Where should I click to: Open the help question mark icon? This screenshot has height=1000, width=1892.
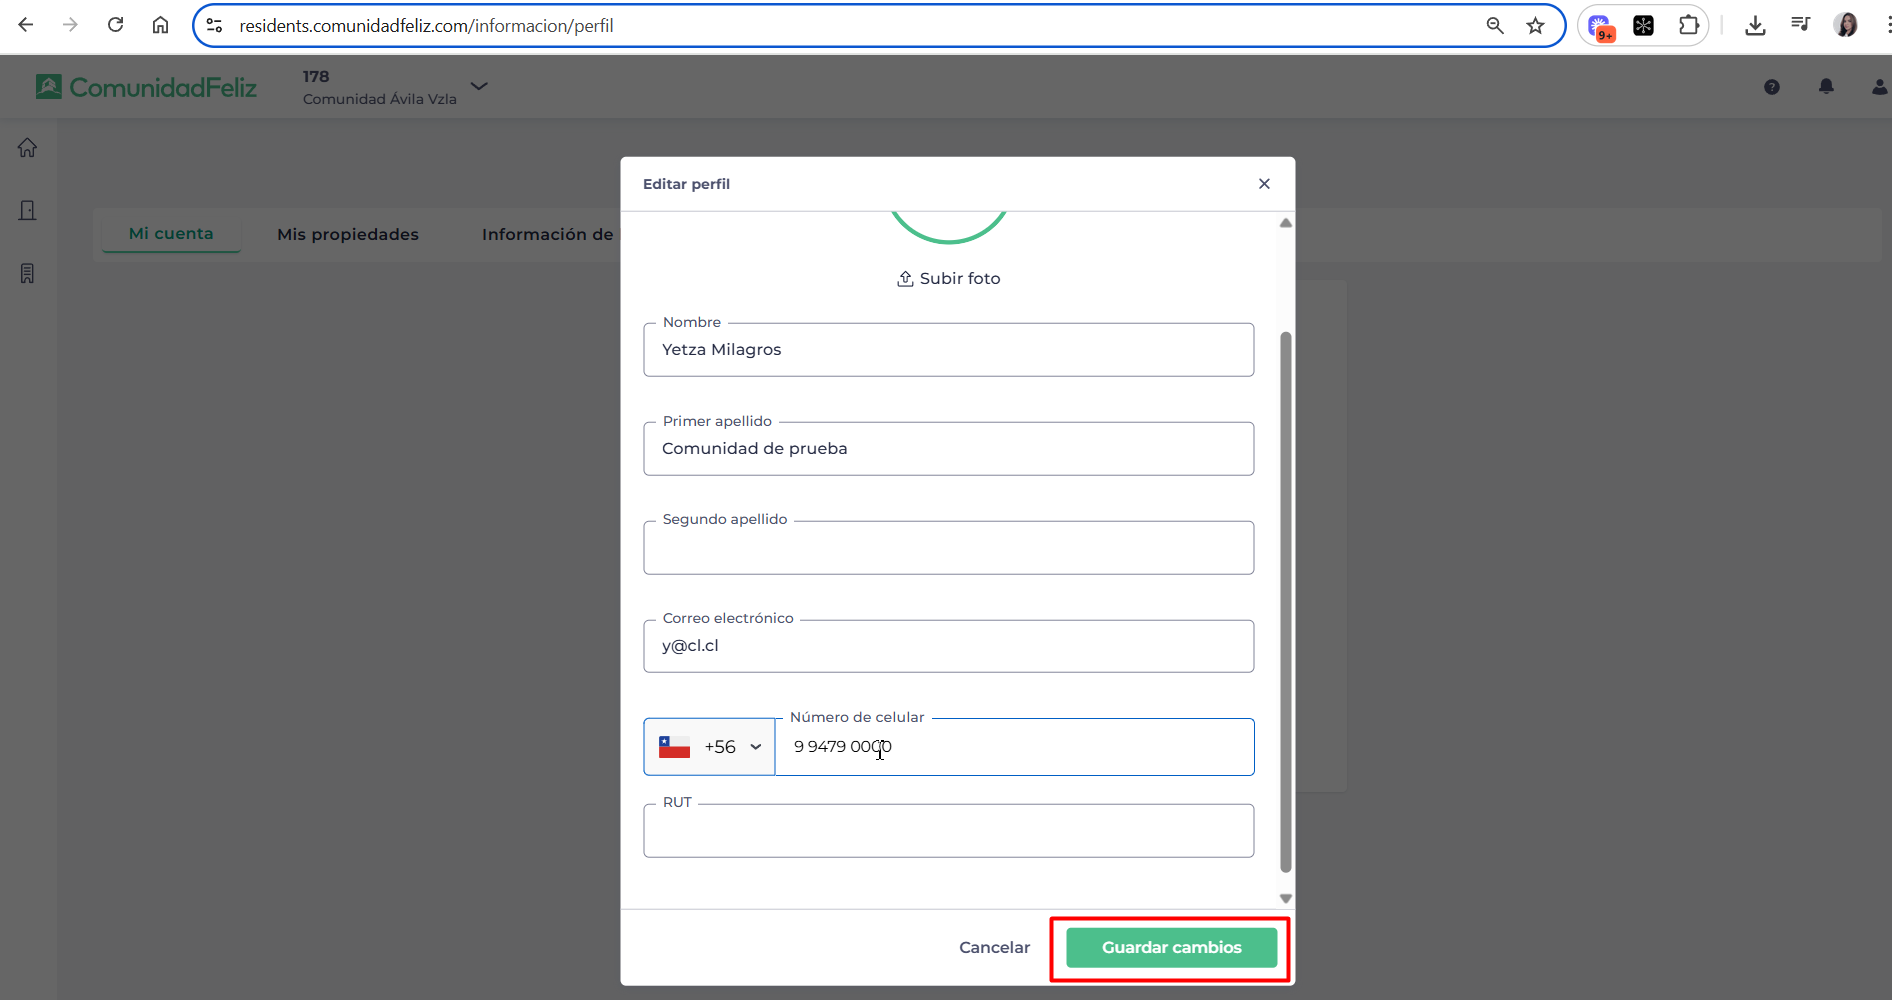click(x=1771, y=87)
